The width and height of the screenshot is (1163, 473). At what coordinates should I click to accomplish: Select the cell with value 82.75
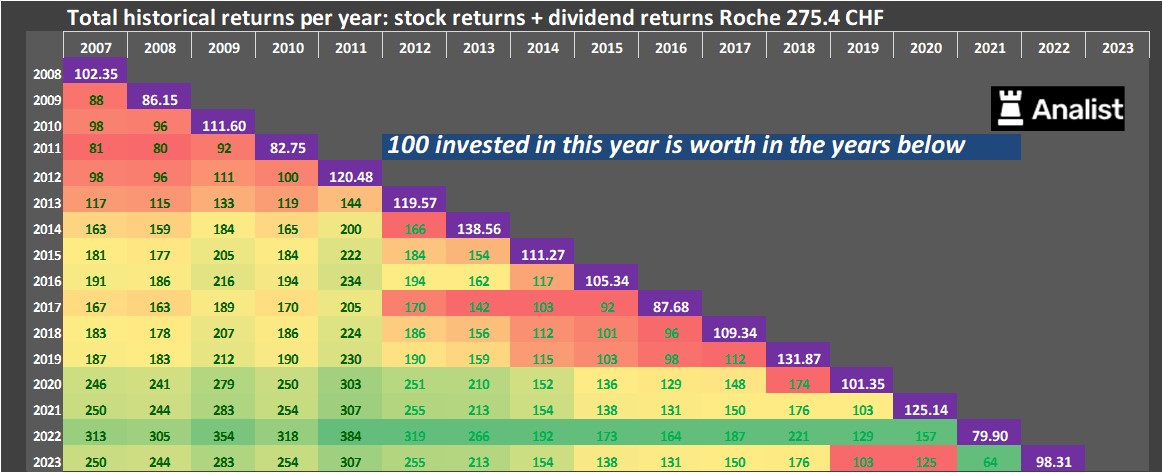pyautogui.click(x=287, y=148)
